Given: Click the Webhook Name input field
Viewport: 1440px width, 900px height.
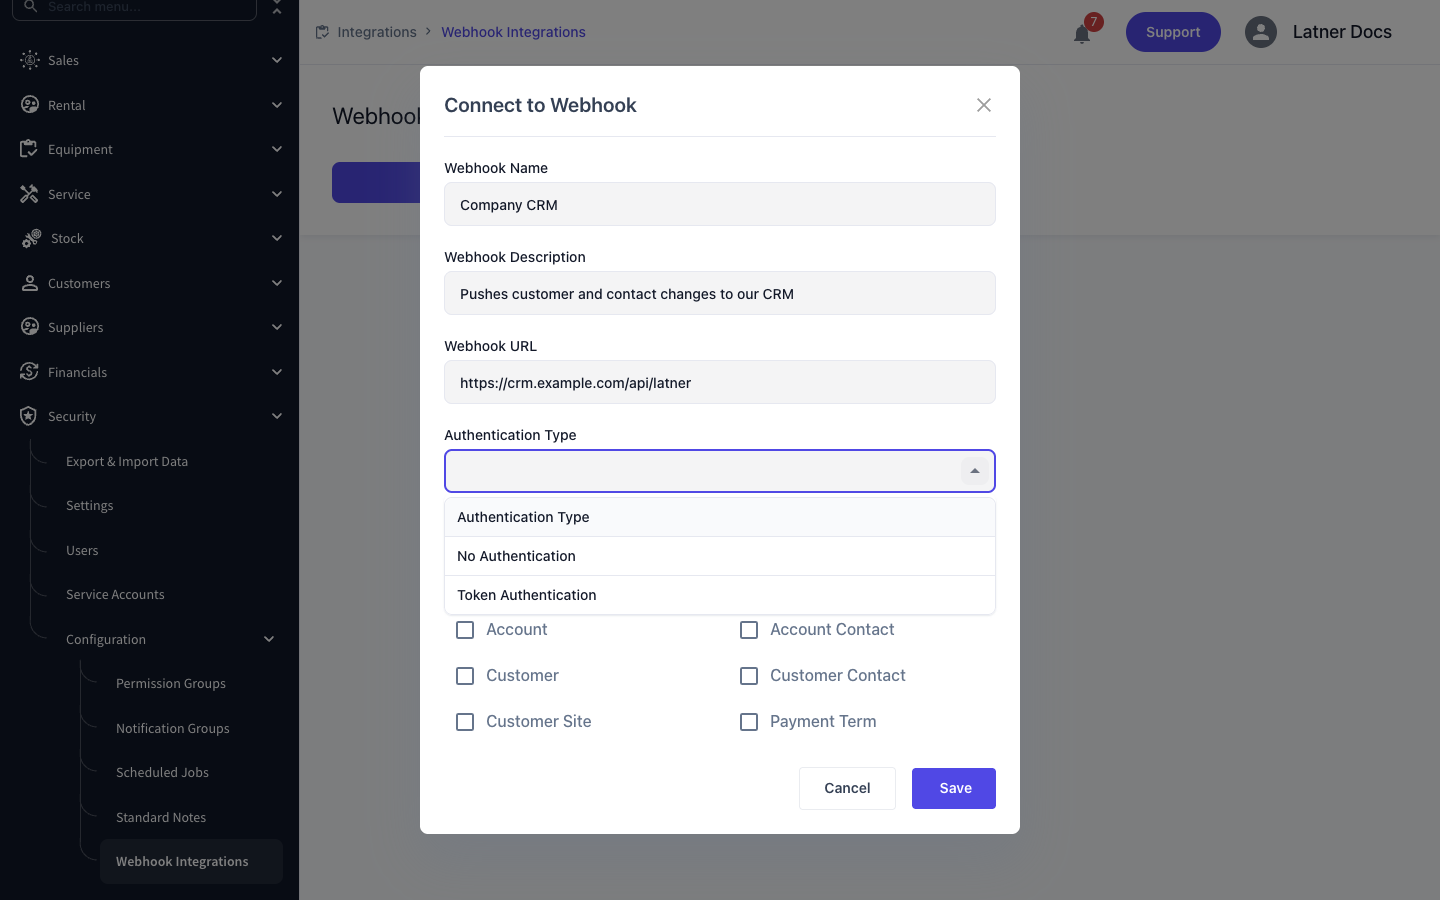Looking at the screenshot, I should click(x=720, y=204).
